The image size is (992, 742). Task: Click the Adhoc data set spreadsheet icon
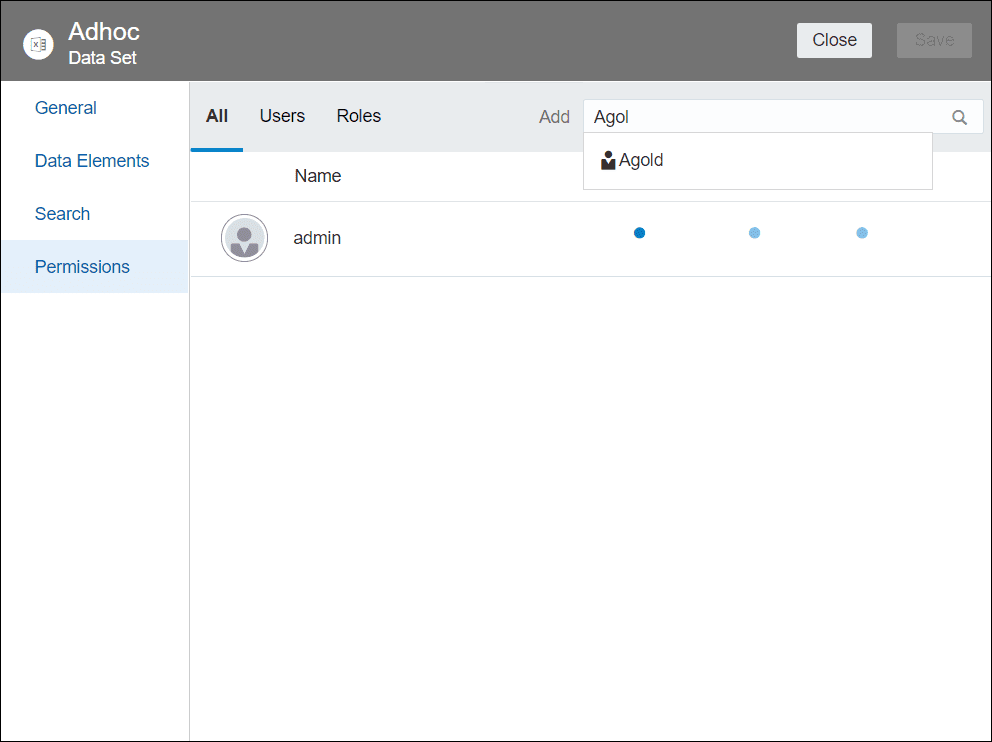pyautogui.click(x=39, y=44)
